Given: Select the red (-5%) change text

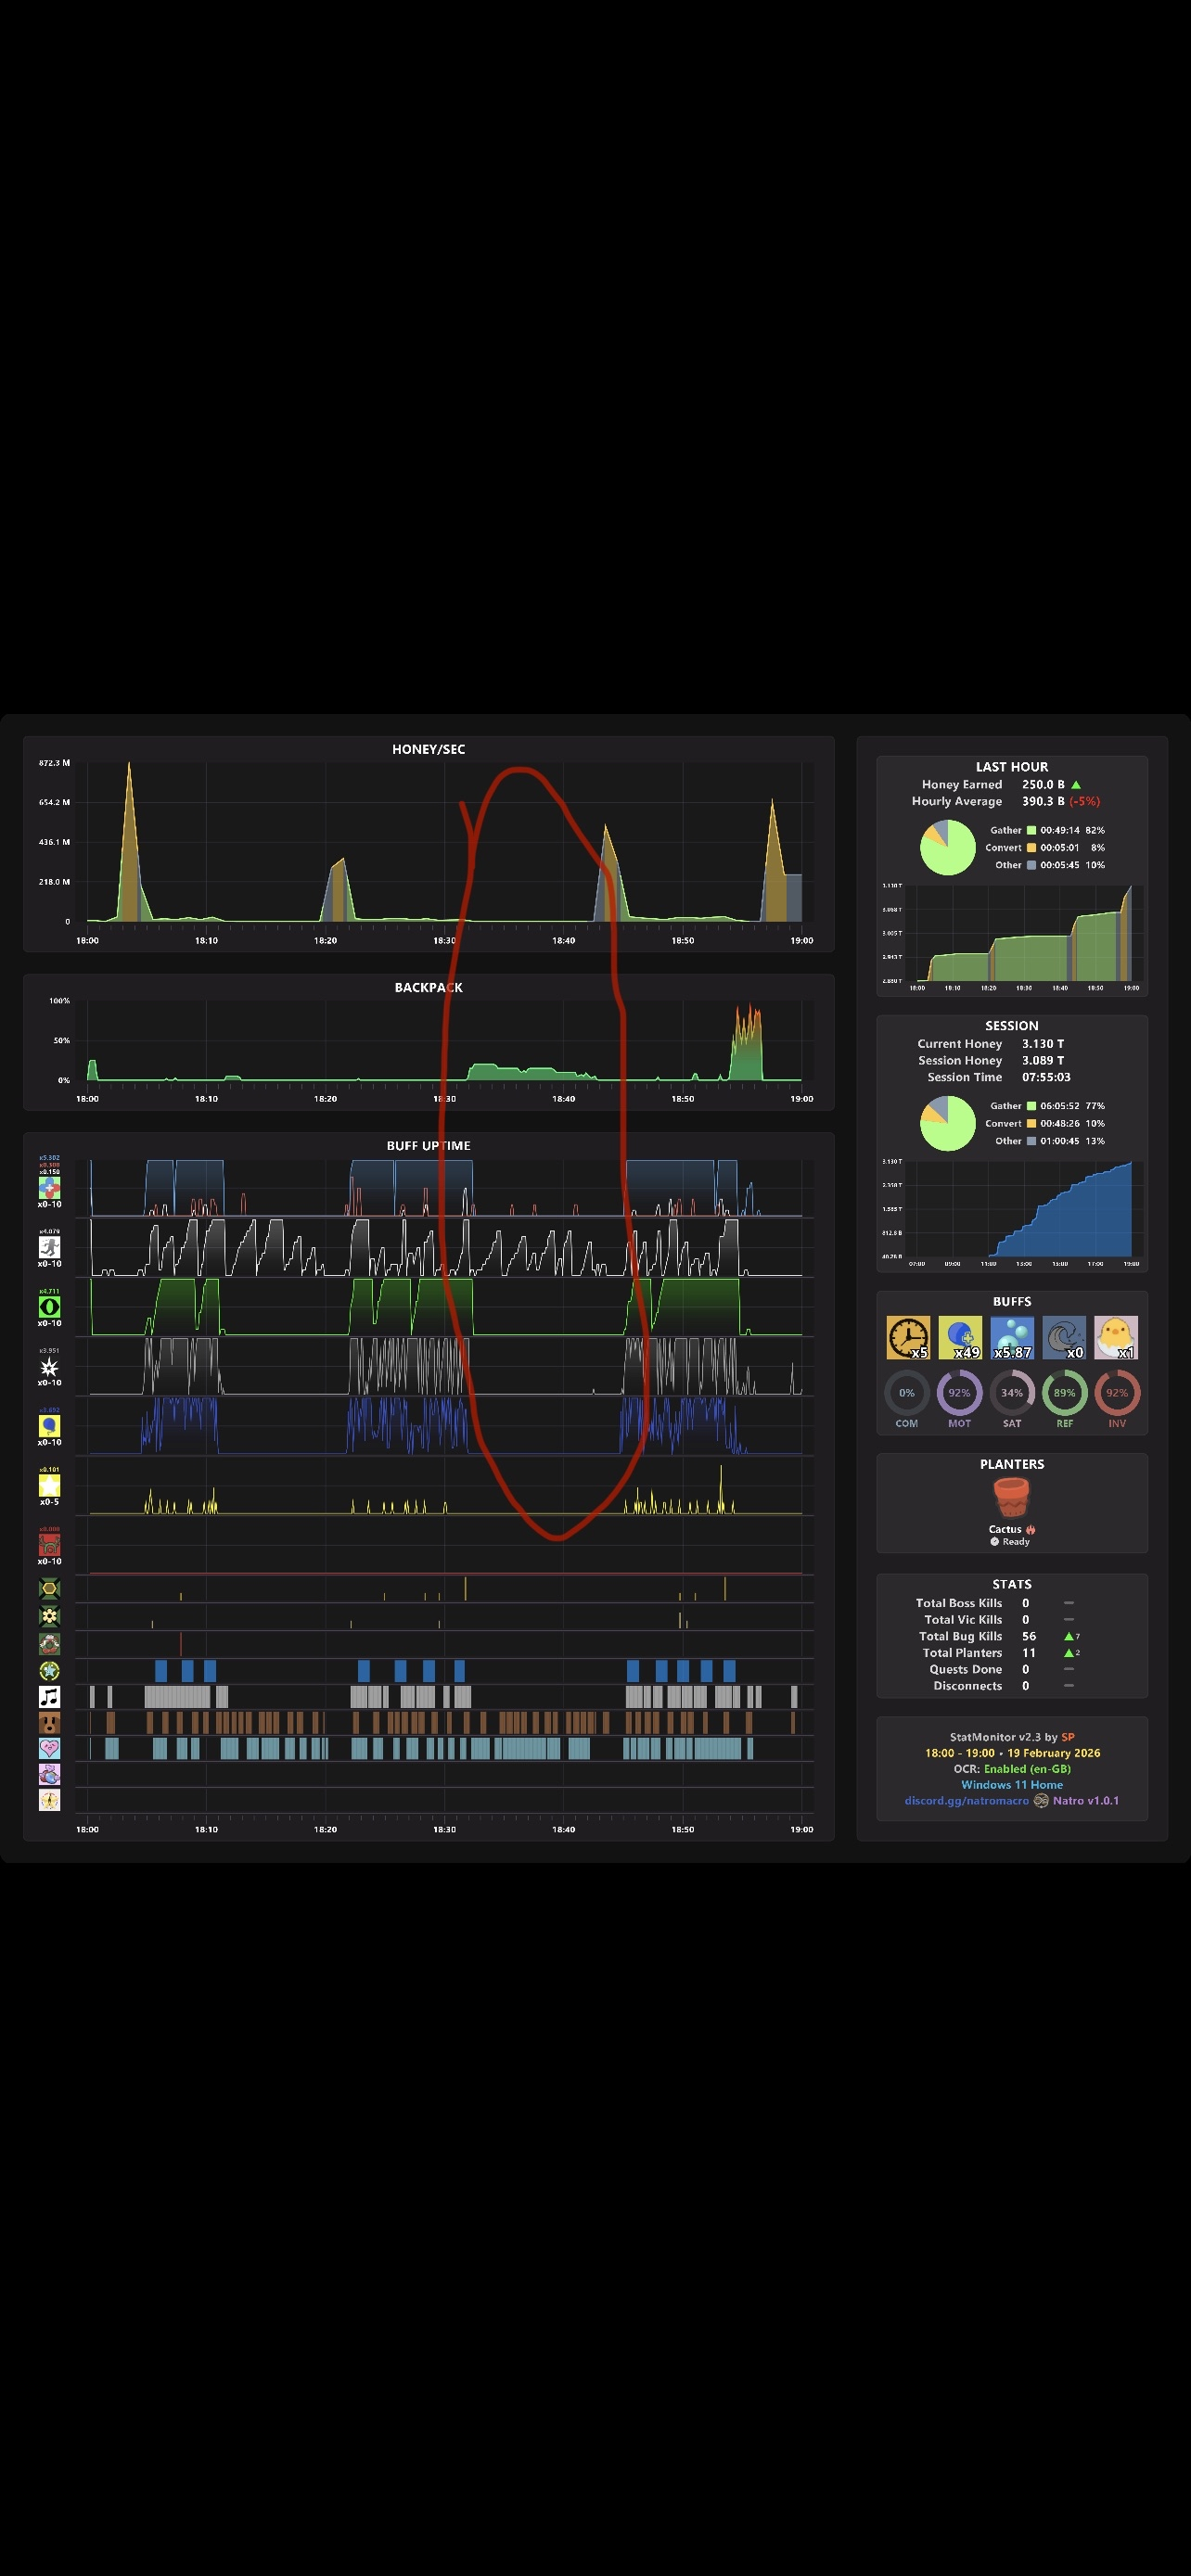Looking at the screenshot, I should click(1084, 801).
